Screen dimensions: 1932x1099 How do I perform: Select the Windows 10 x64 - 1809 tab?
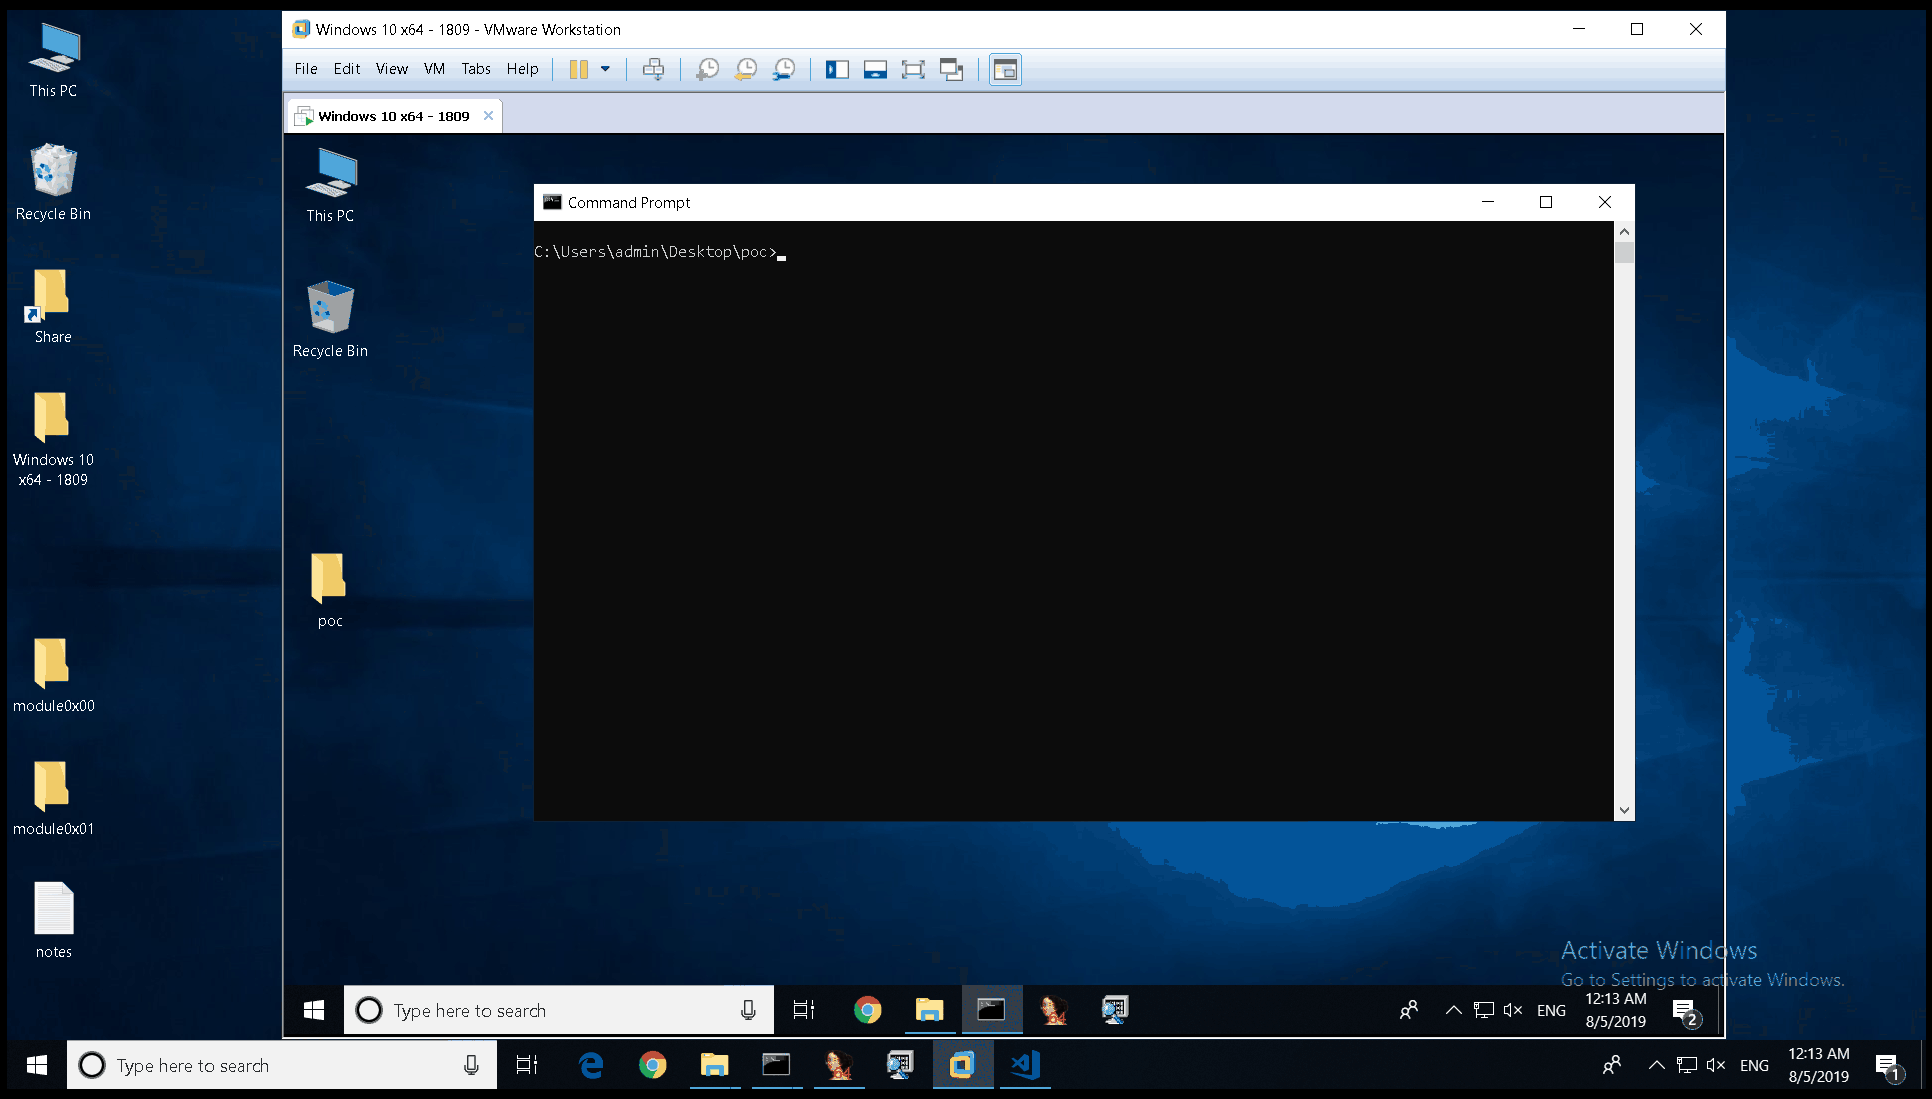(x=393, y=116)
